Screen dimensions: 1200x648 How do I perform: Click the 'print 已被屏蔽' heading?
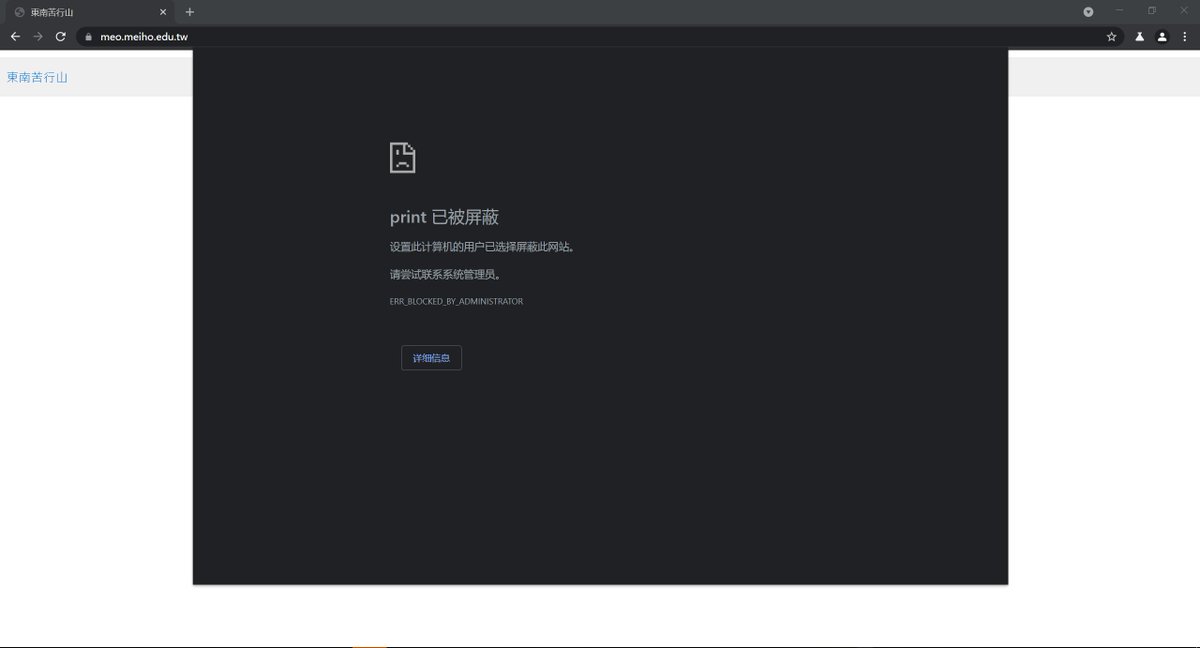pos(444,217)
